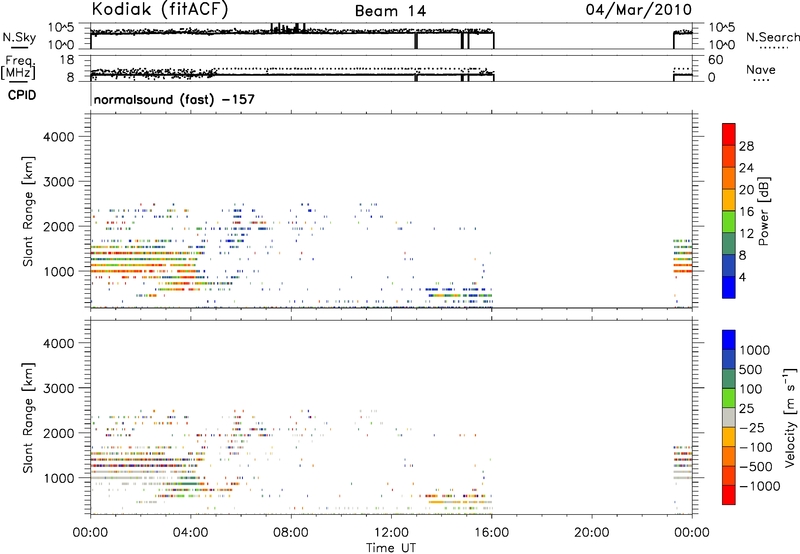Viewport: 800px width, 554px height.
Task: Click the "3000" tick on the velocity panel axis
Action: point(58,388)
